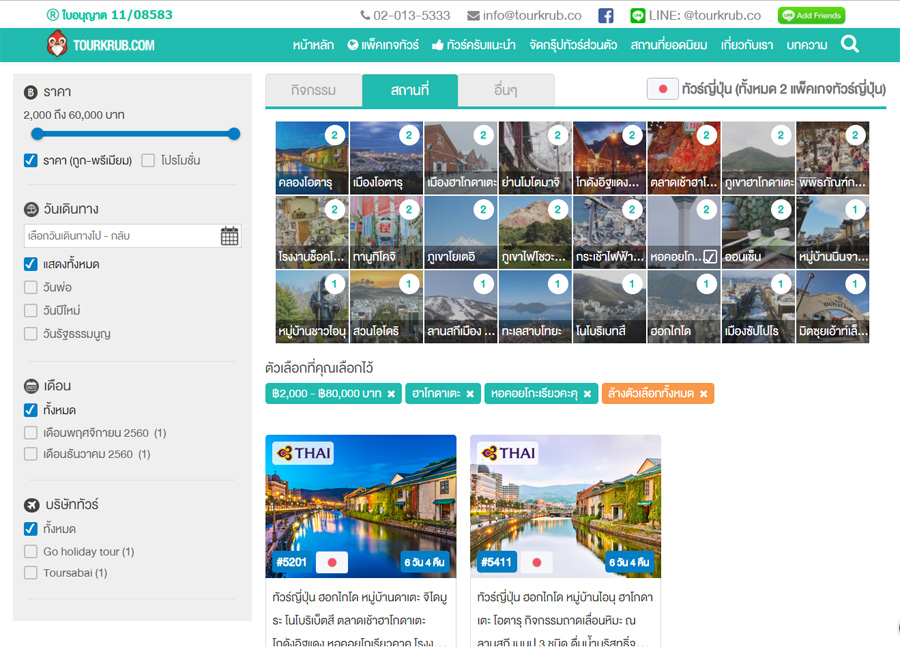
Task: Remove the หอคอยโกะเรียวคะคุ filter tag
Action: tap(587, 394)
